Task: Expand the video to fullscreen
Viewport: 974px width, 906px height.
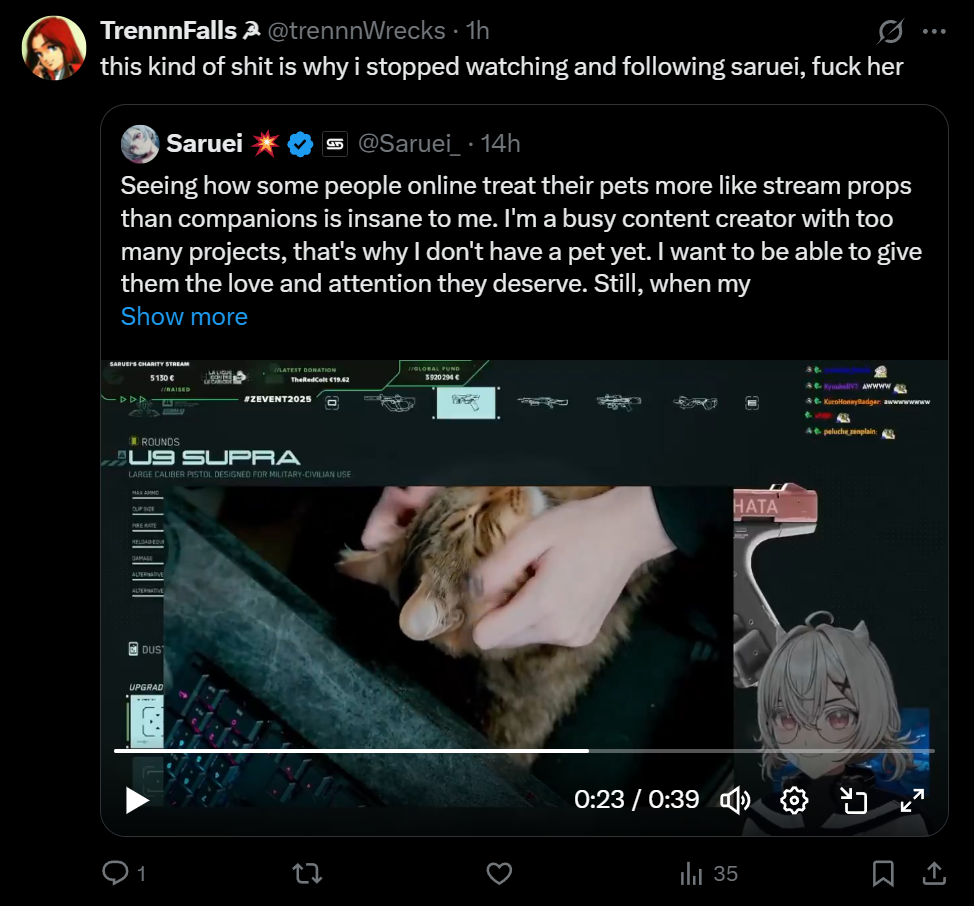Action: pyautogui.click(x=912, y=800)
